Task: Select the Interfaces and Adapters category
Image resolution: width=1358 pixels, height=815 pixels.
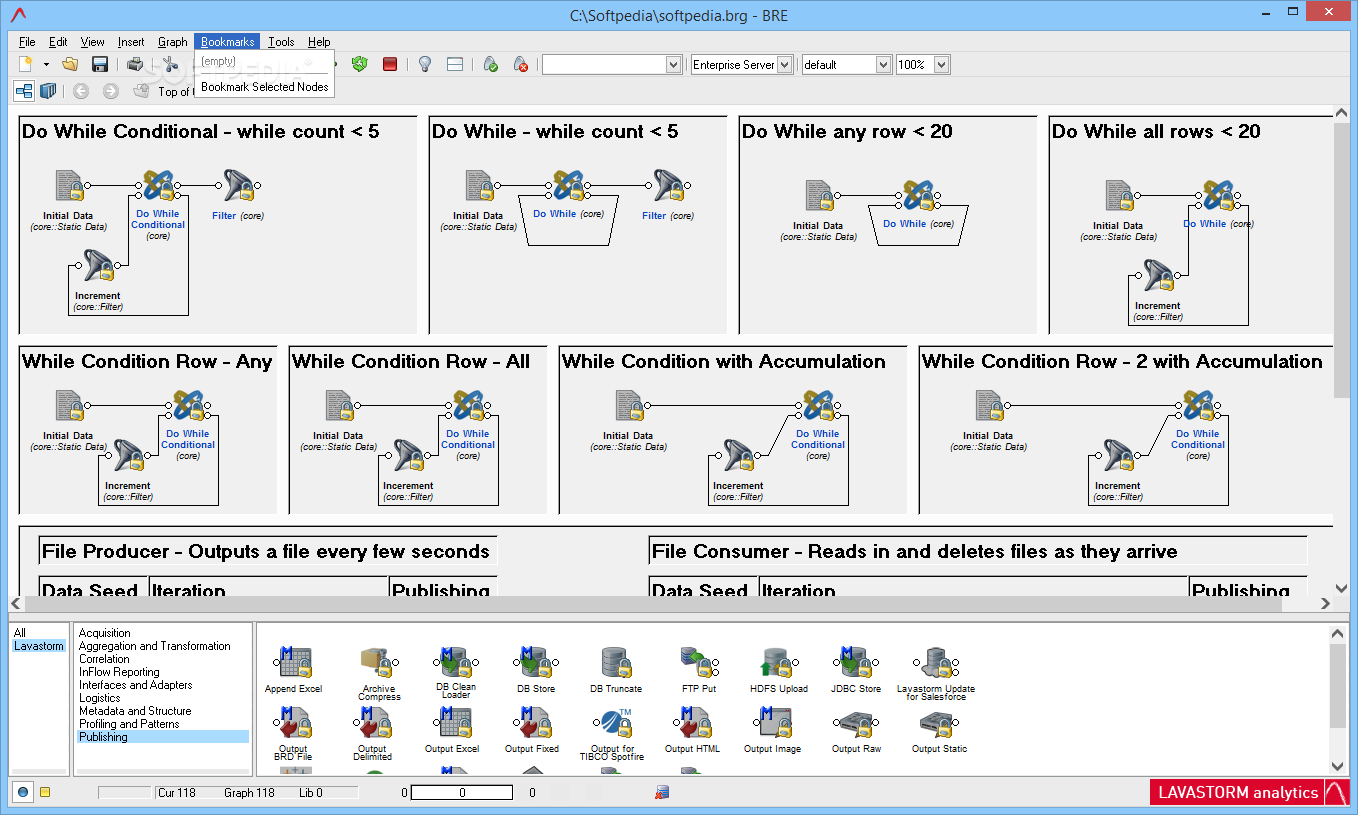Action: 135,685
